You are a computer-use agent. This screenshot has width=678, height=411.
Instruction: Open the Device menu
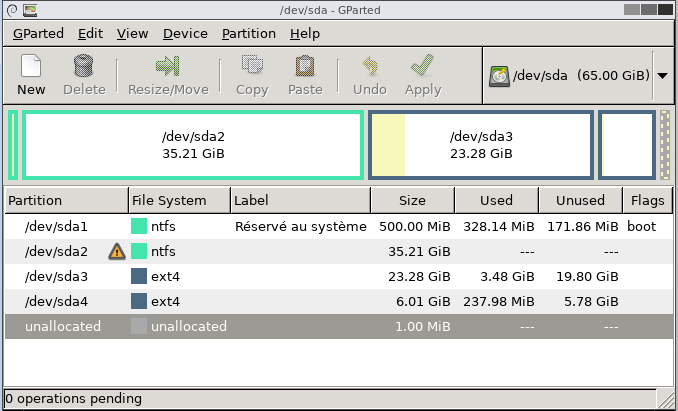pos(185,33)
